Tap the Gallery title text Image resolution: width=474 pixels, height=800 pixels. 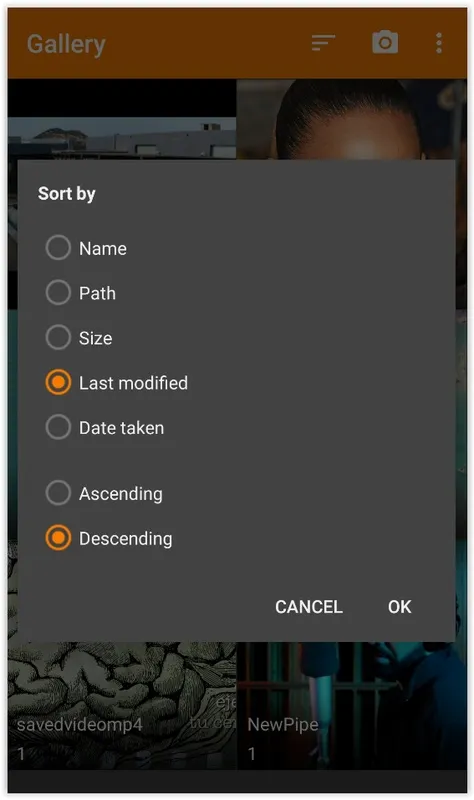66,44
